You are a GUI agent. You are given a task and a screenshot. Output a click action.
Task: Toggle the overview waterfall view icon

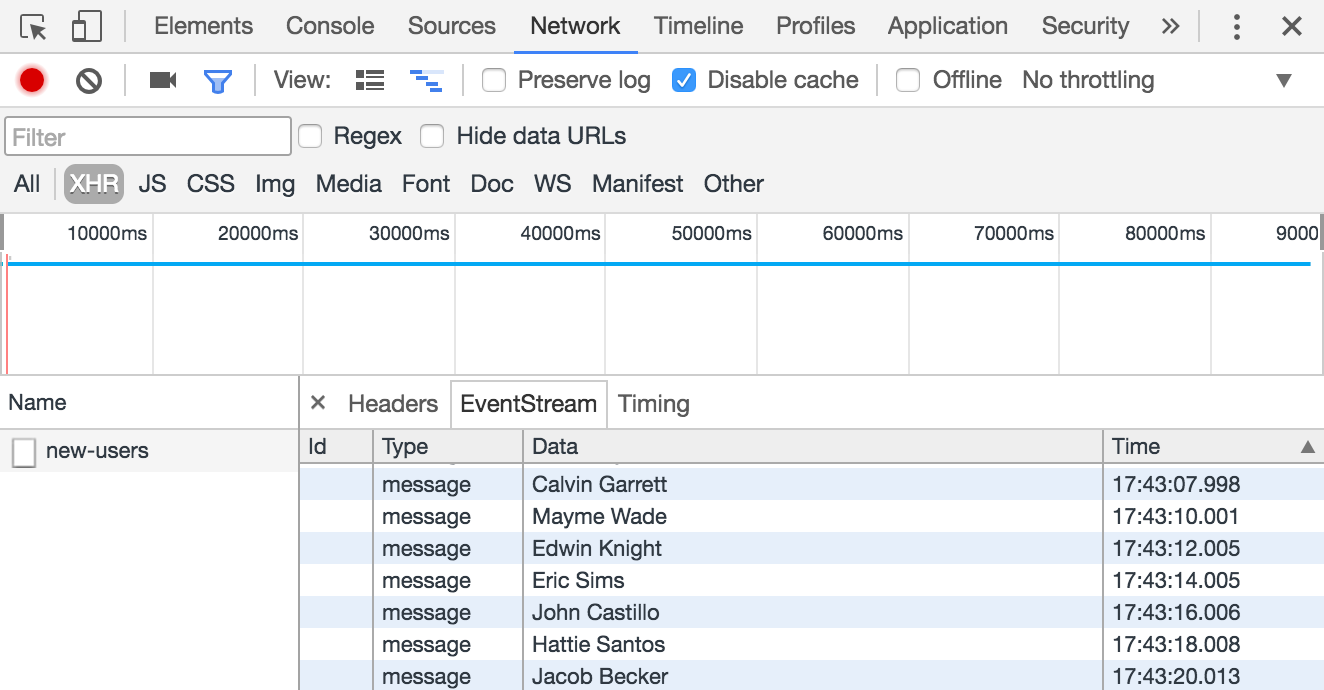pyautogui.click(x=426, y=81)
